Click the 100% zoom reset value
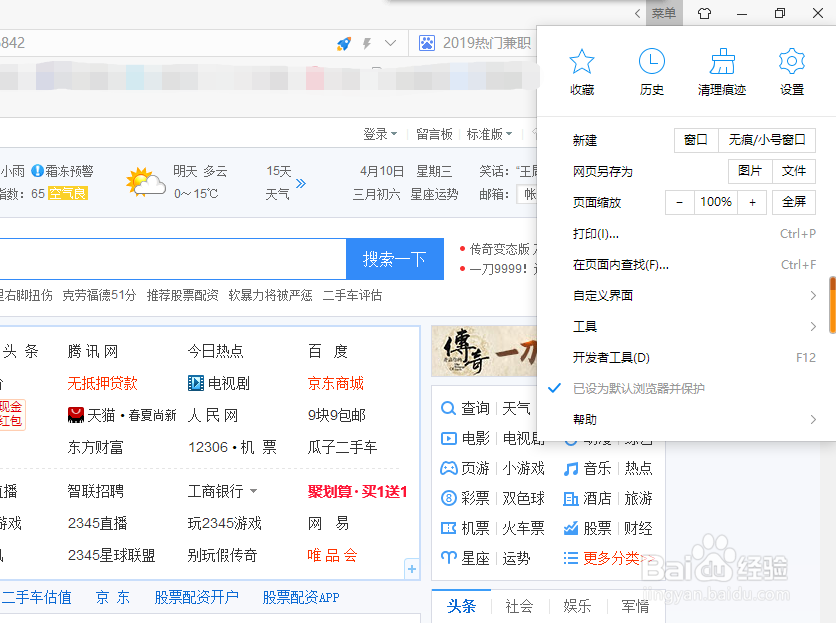836x623 pixels. (716, 202)
